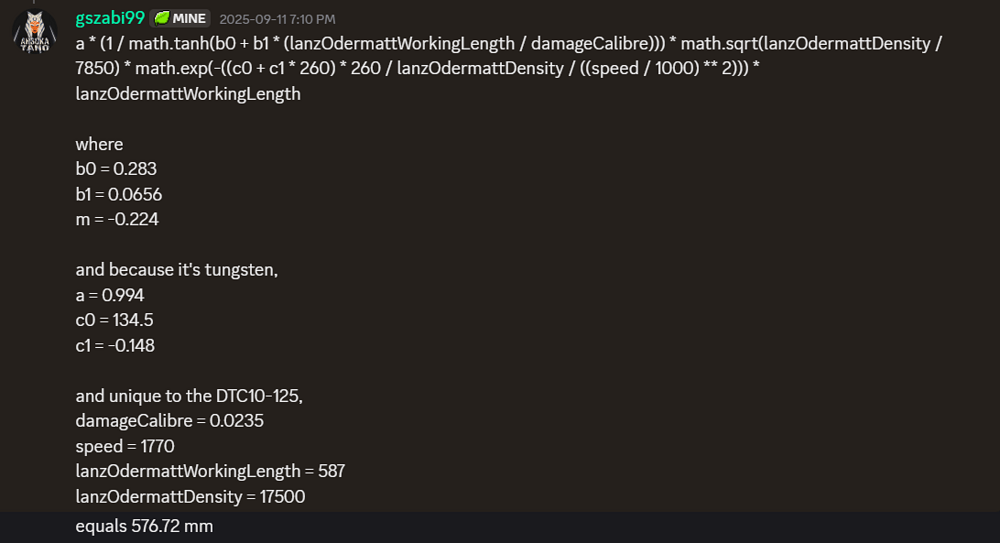Click the "lanzOdermattDensity = 17500" line
This screenshot has height=543, width=1000.
(x=190, y=496)
